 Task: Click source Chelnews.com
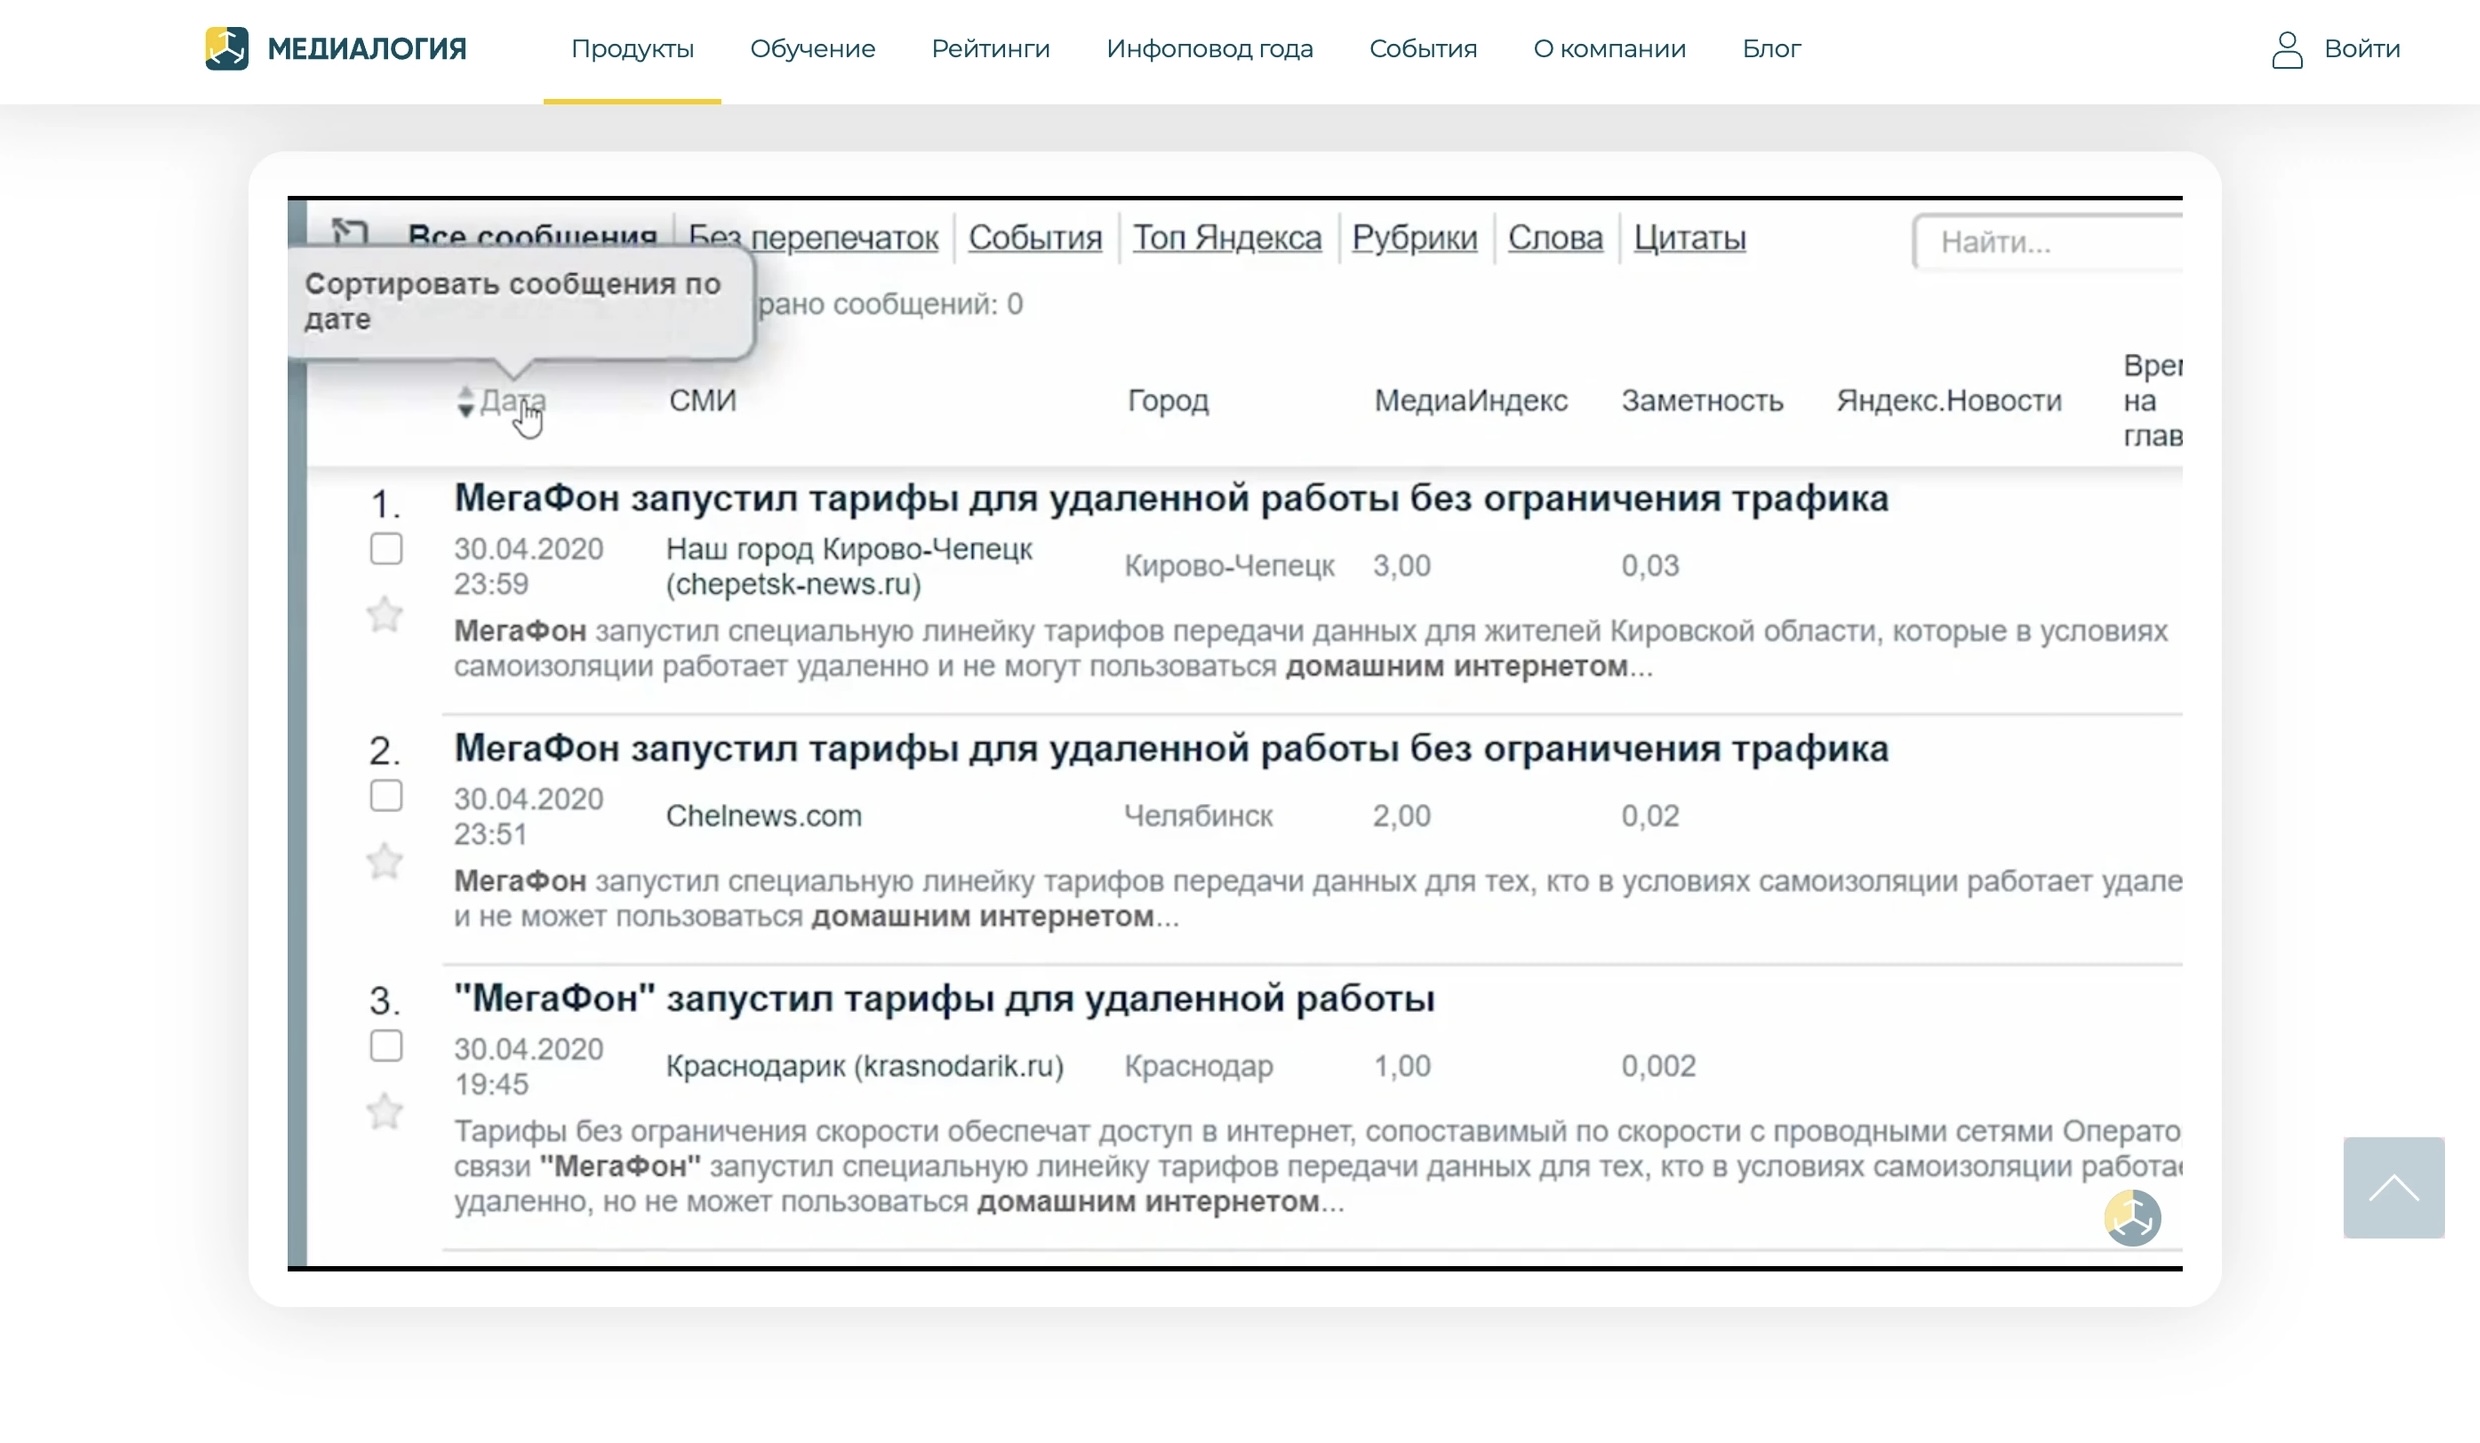pyautogui.click(x=763, y=816)
